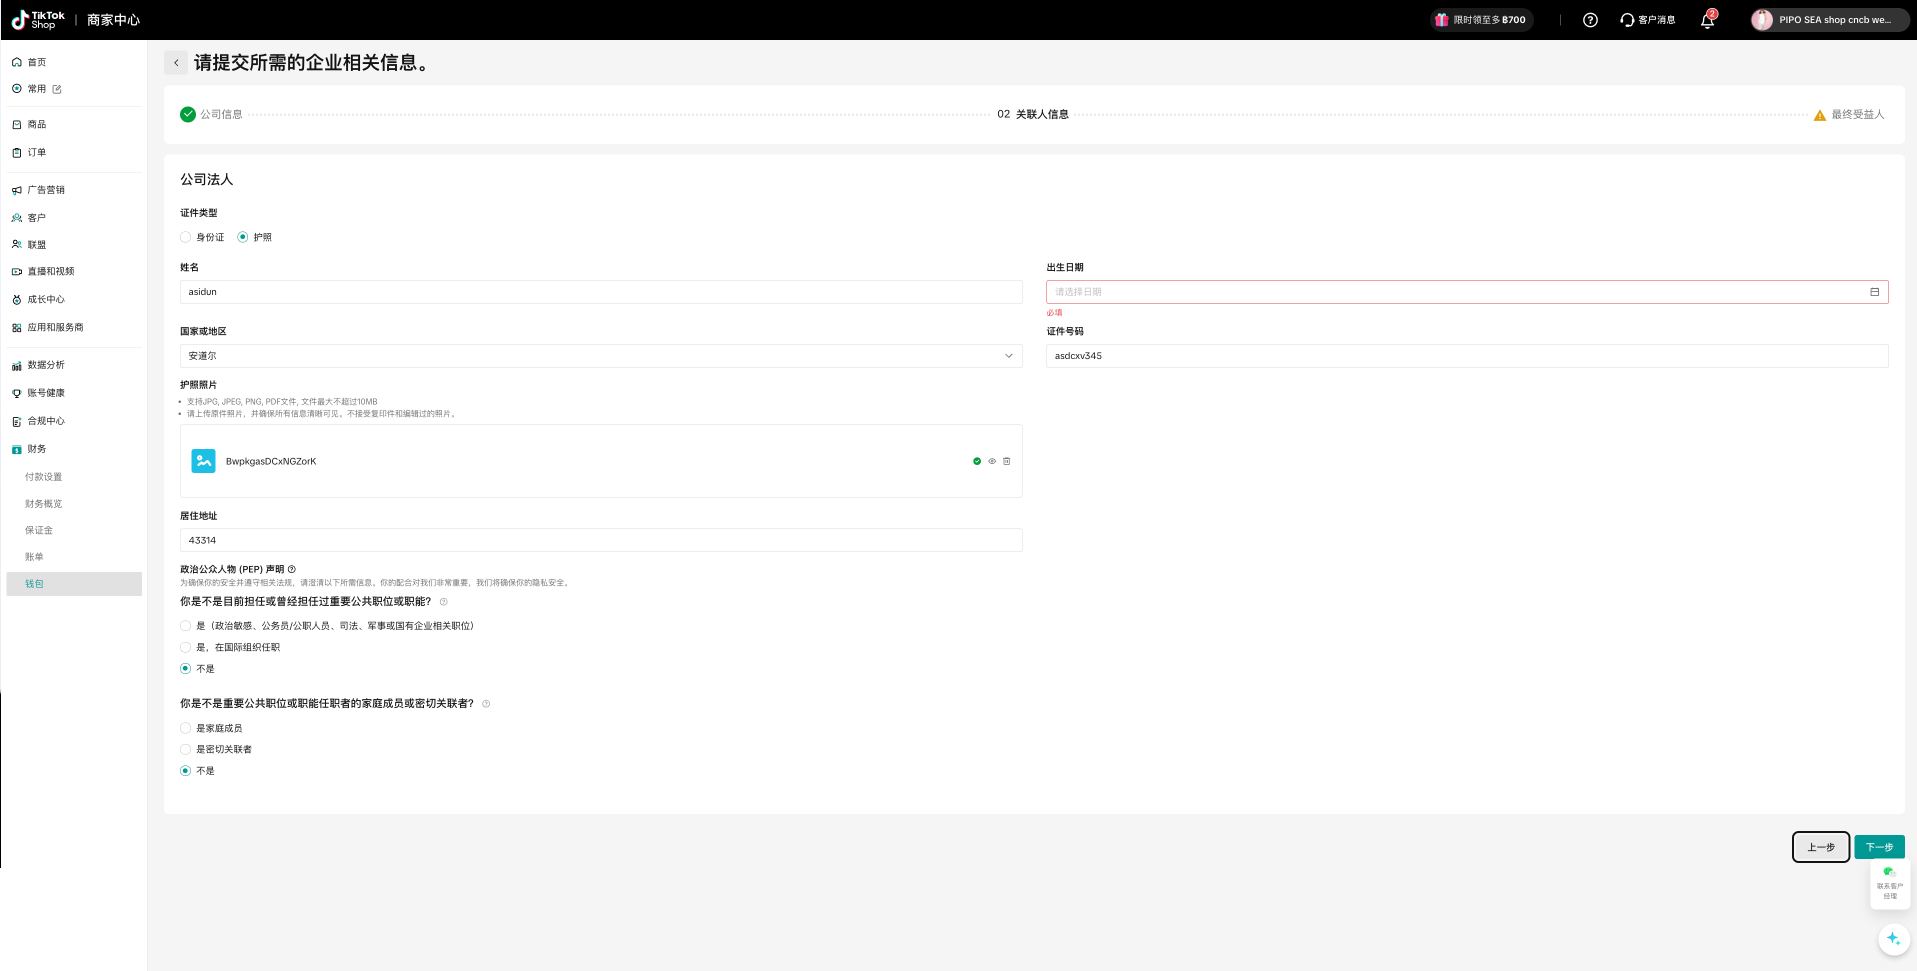Screen dimensions: 1917x971
Task: Click the 下一步 button
Action: 1878,847
